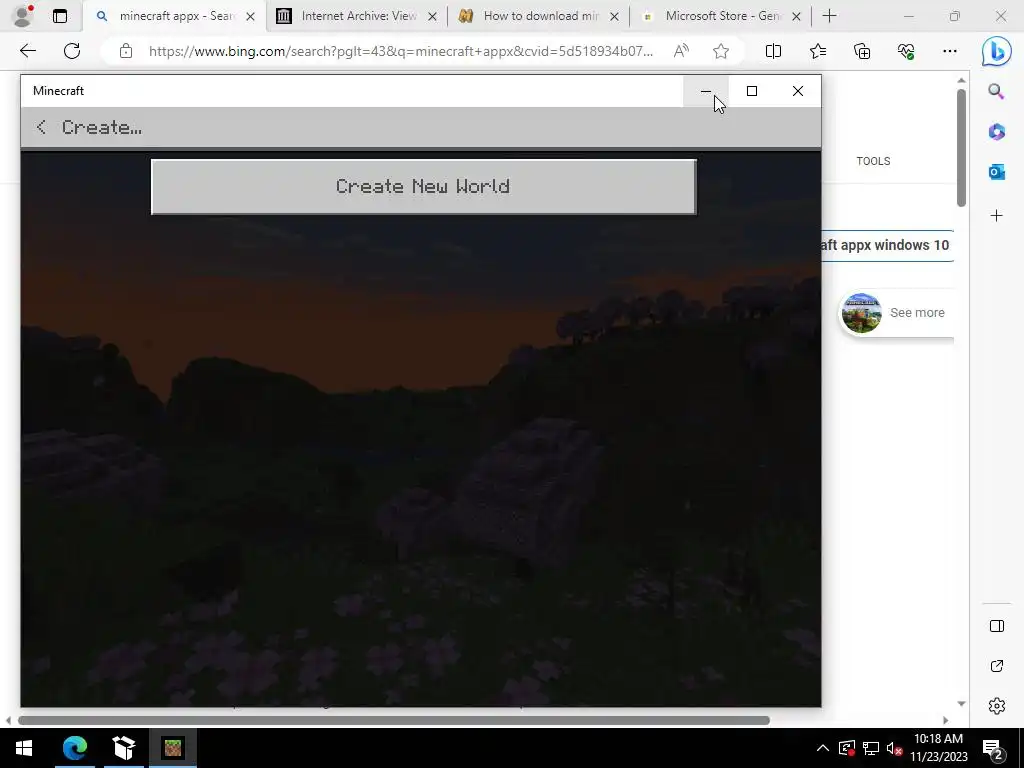Add a sidebar app with plus icon
The image size is (1024, 768).
point(996,216)
